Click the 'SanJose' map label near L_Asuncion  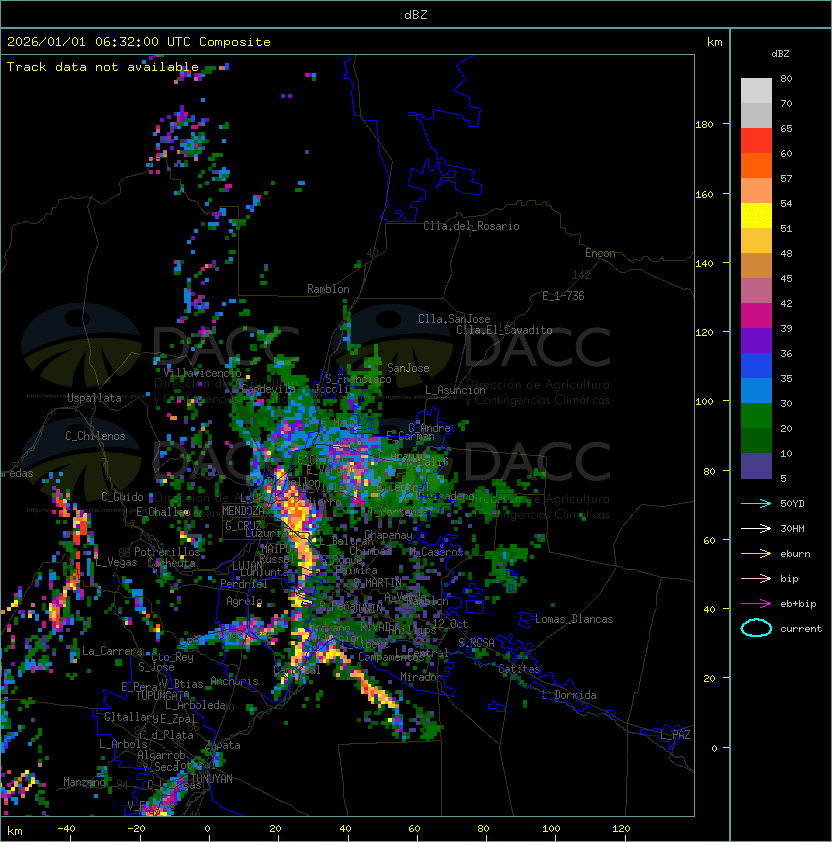pos(408,368)
